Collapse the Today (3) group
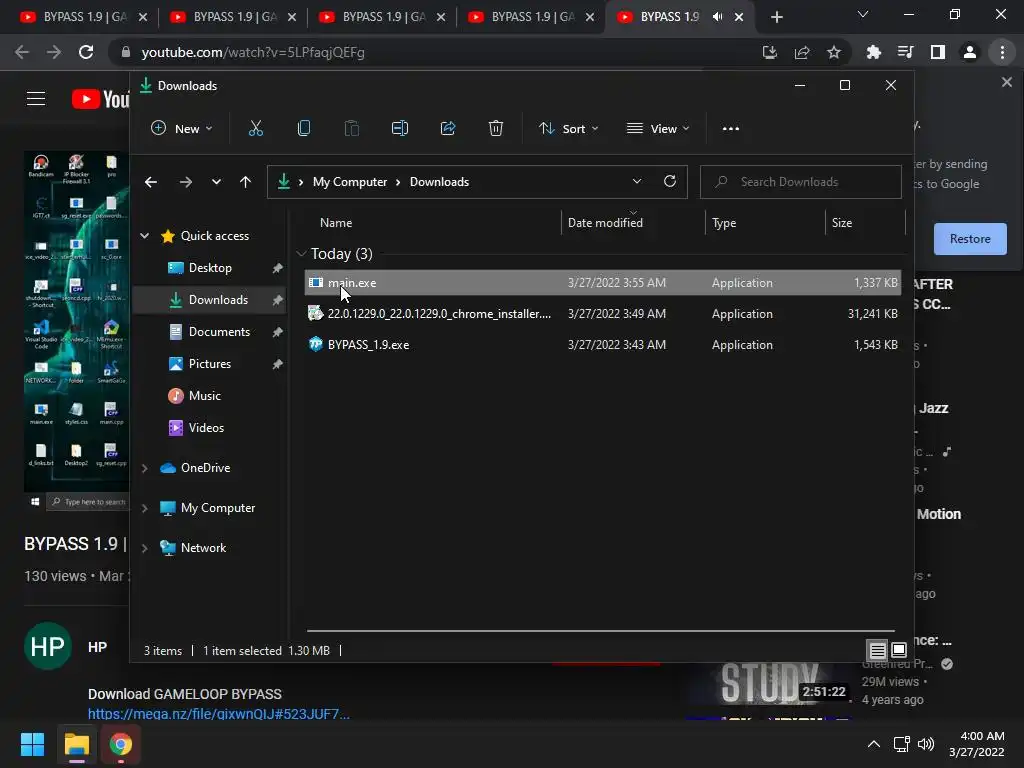 coord(301,253)
